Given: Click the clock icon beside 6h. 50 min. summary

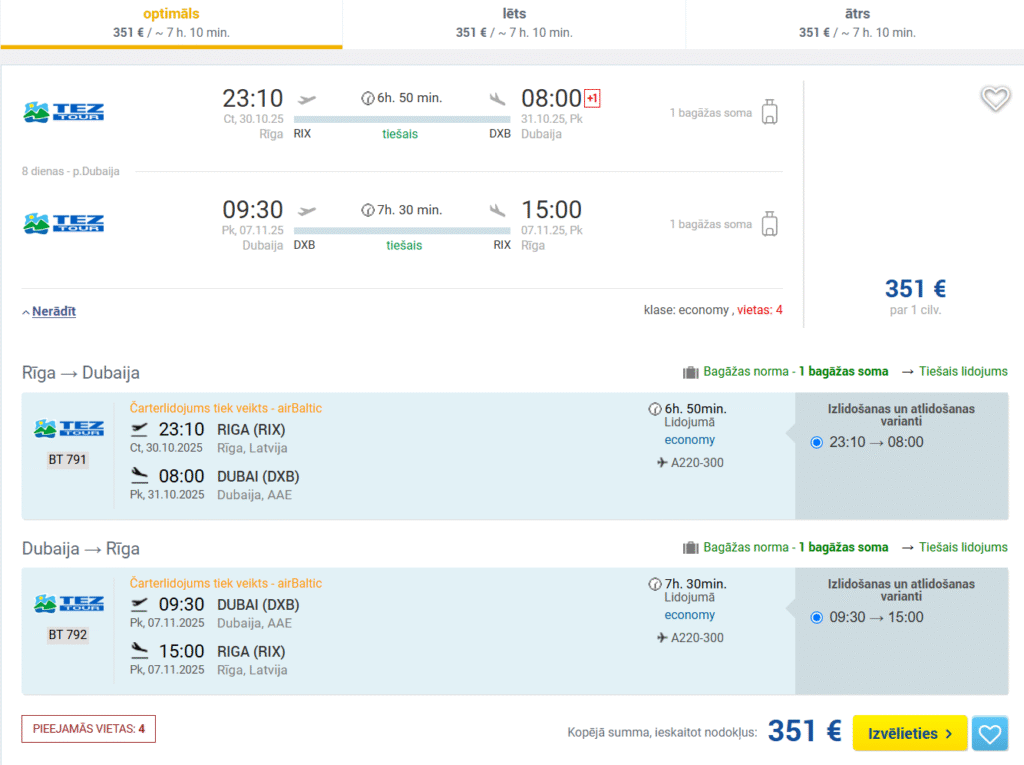Looking at the screenshot, I should (x=367, y=98).
